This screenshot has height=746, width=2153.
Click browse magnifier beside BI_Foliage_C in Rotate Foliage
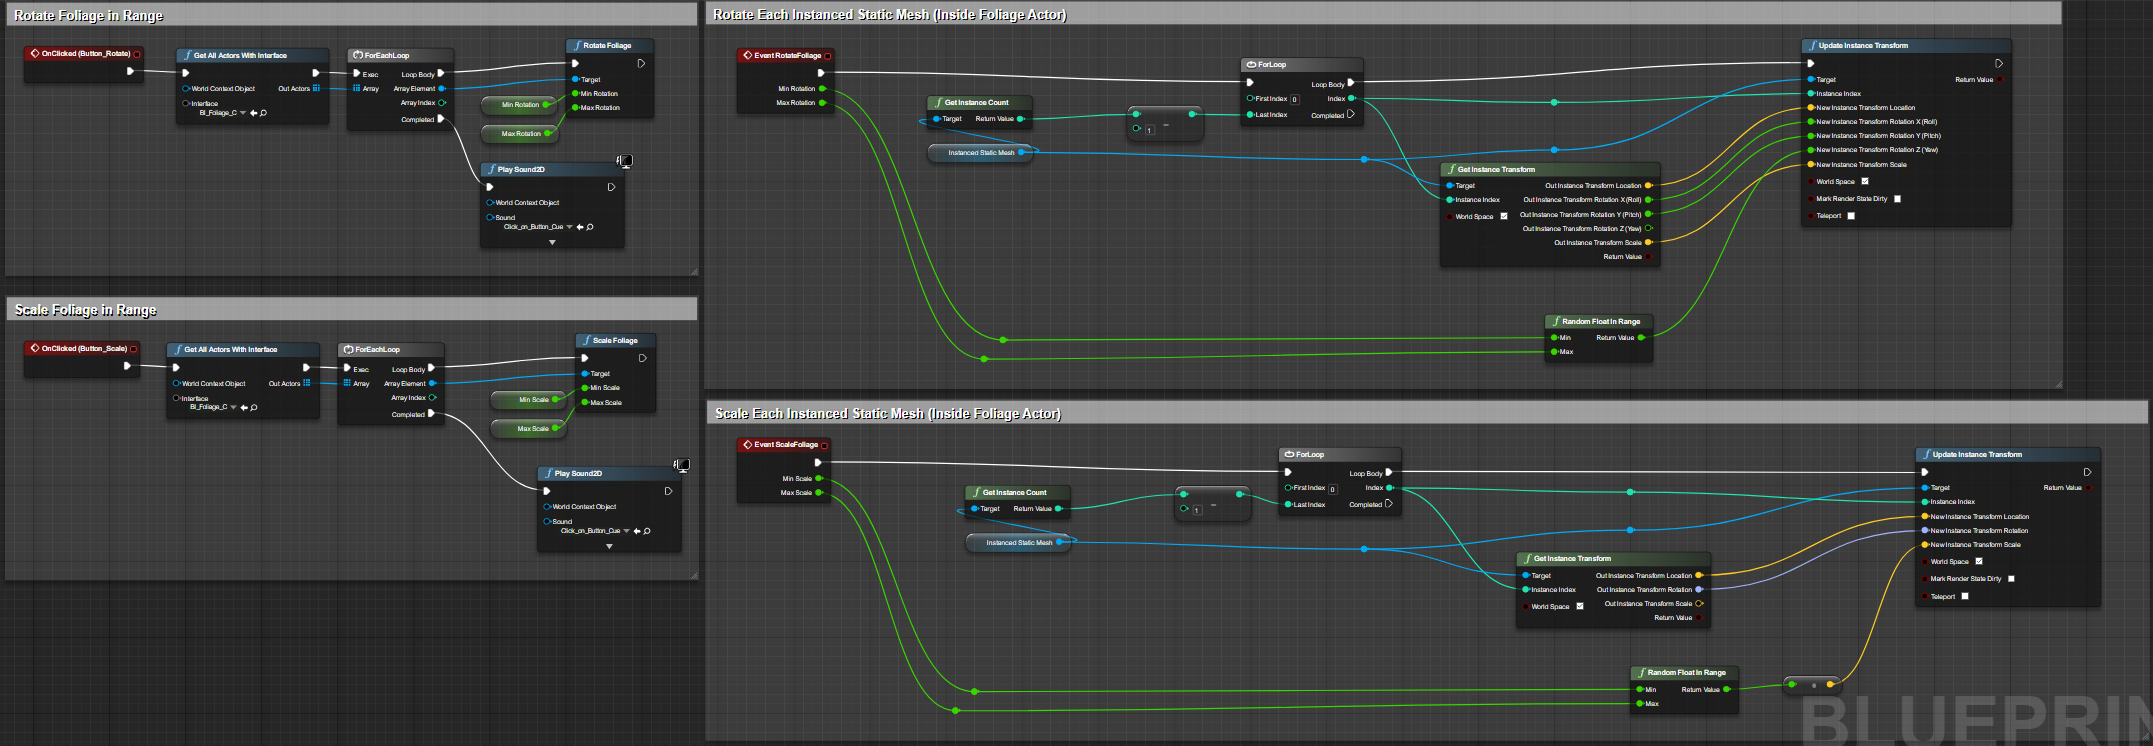[263, 113]
